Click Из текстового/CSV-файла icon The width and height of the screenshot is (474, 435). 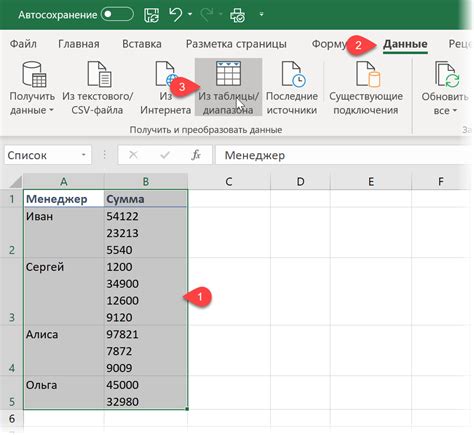[x=99, y=74]
